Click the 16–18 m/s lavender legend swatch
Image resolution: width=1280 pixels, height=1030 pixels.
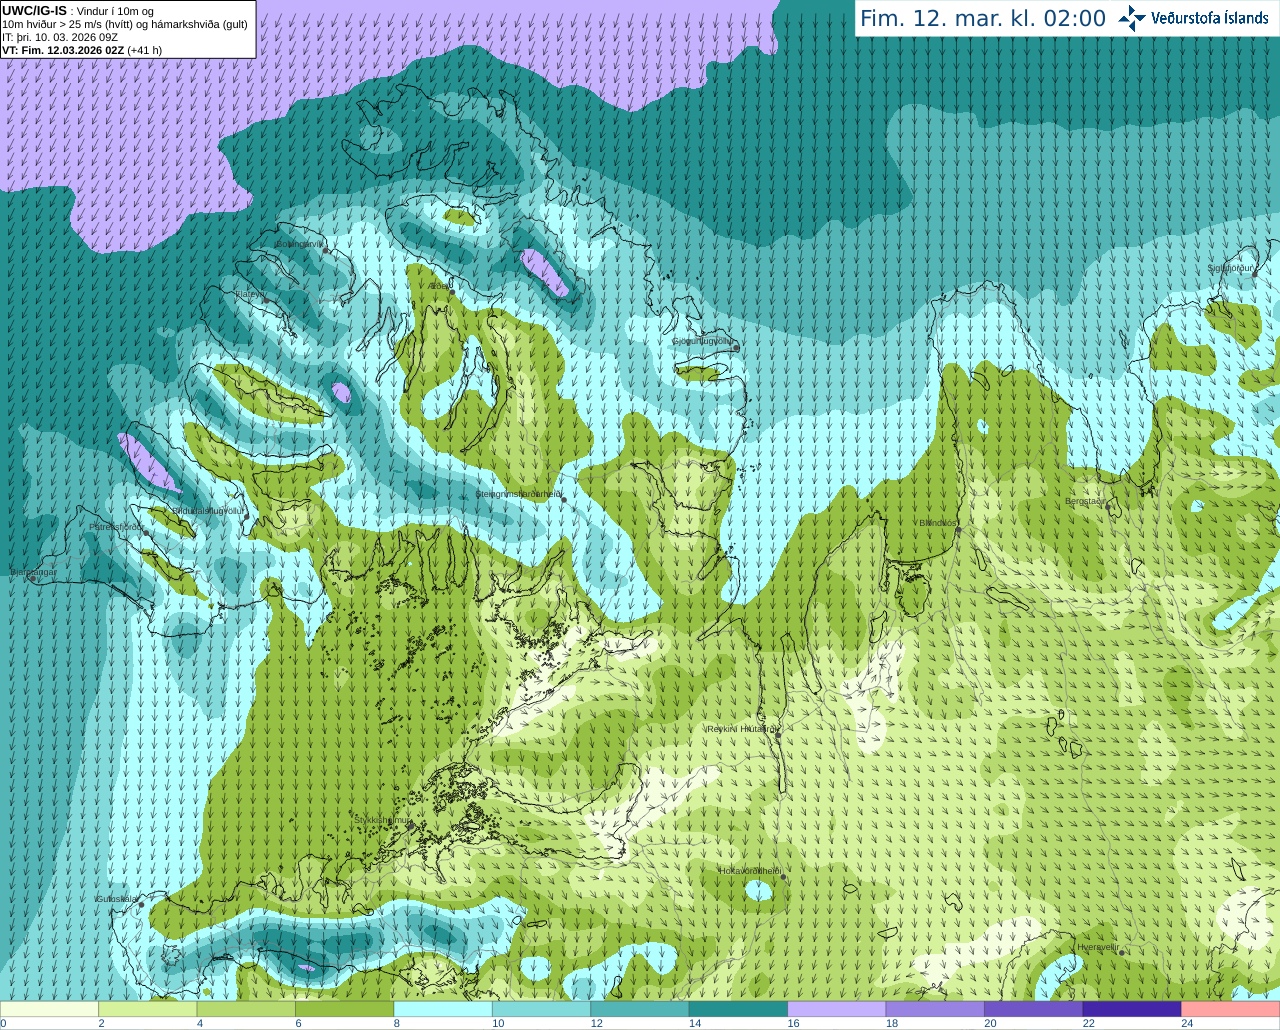tap(837, 1009)
